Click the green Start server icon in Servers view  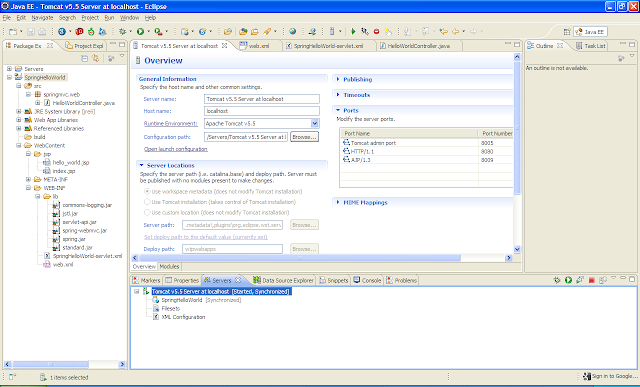(x=568, y=280)
